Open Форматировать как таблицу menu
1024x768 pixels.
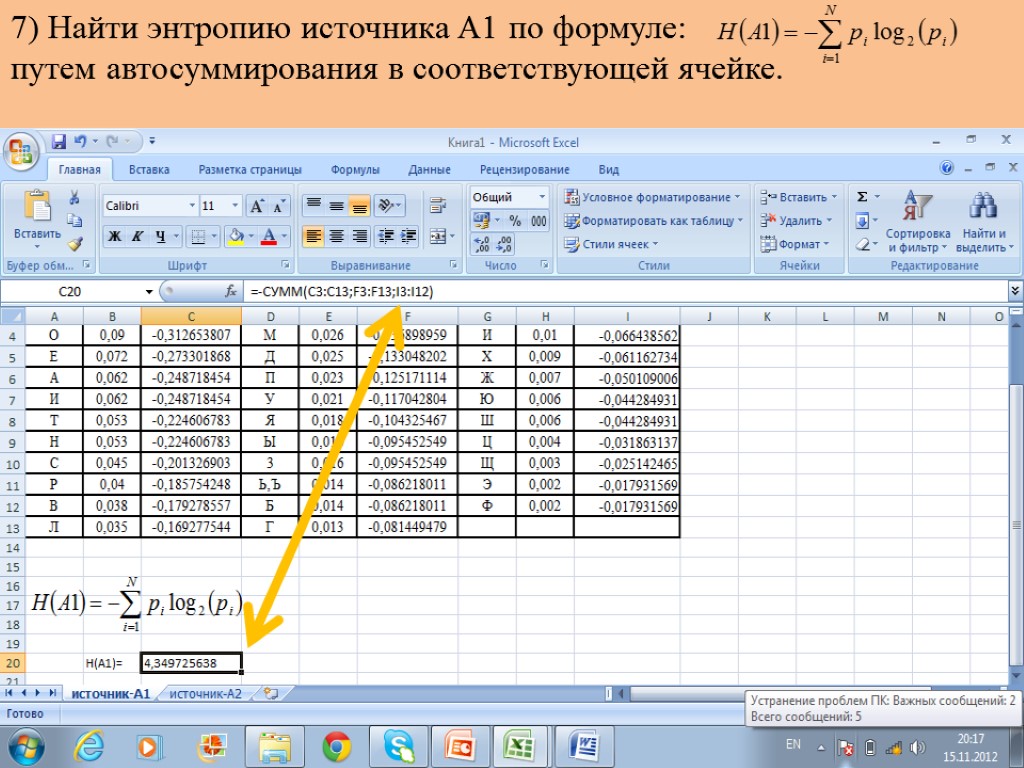coord(653,221)
